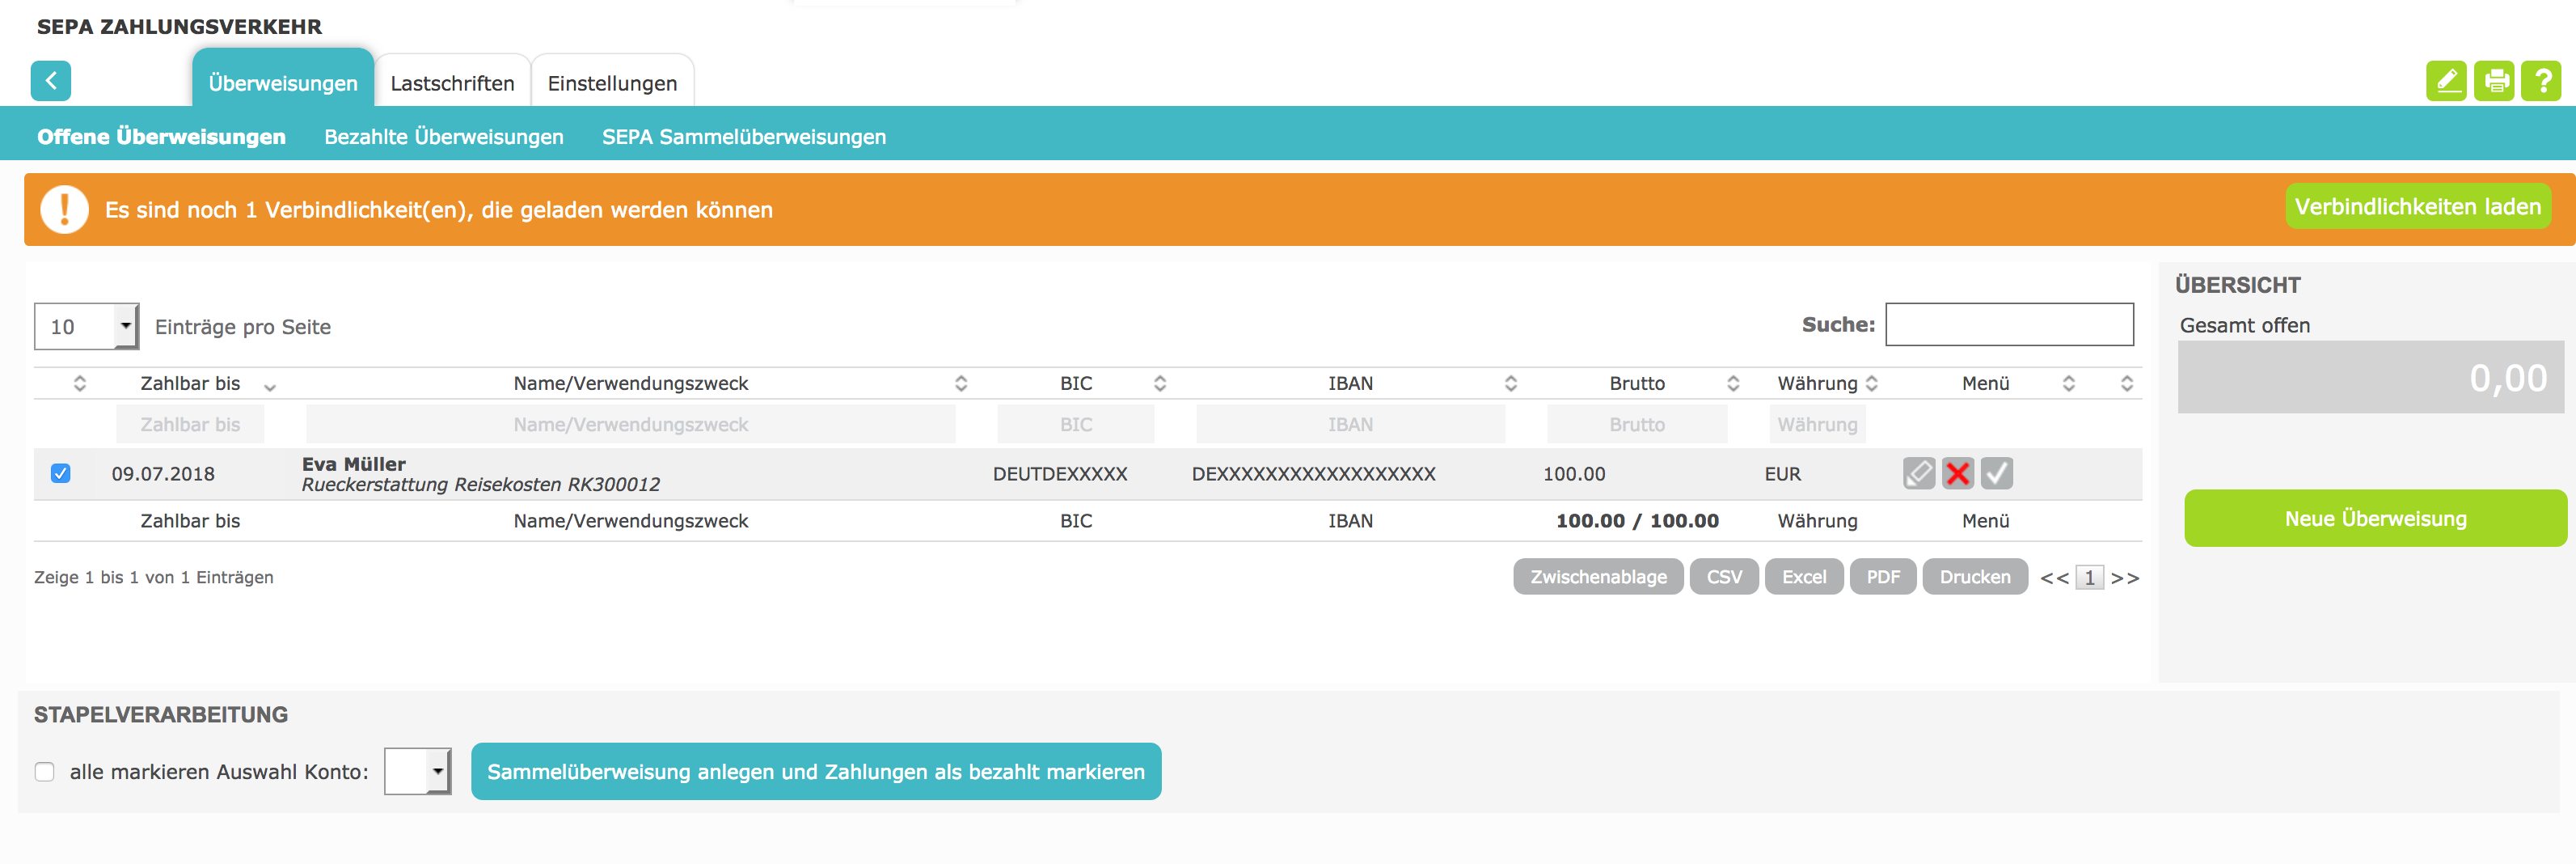Open the Auswahl Konto dropdown

418,772
